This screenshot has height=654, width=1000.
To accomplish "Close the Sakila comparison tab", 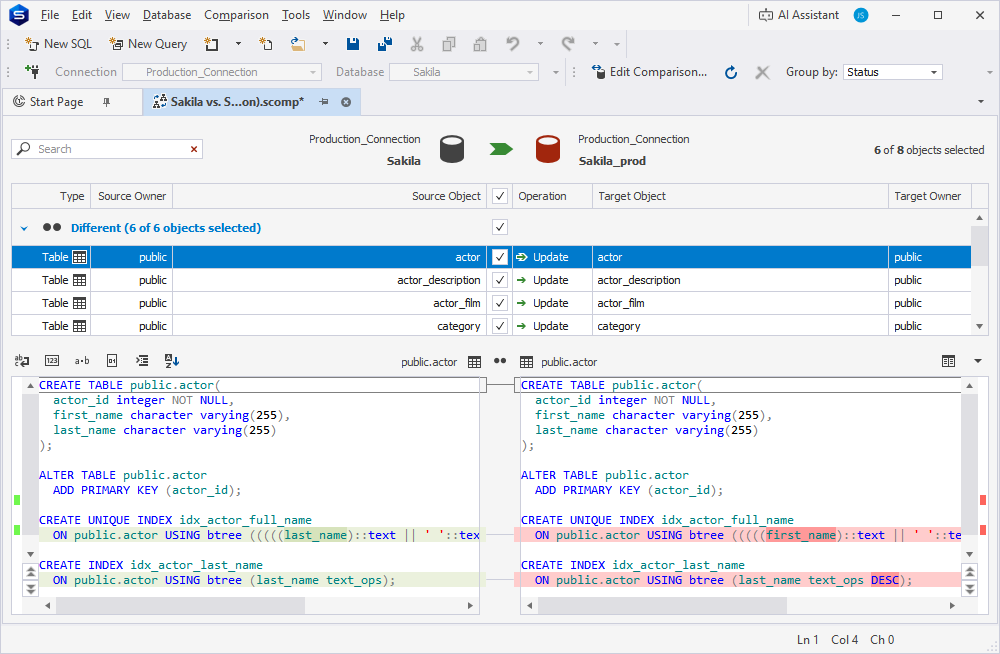I will tap(346, 102).
